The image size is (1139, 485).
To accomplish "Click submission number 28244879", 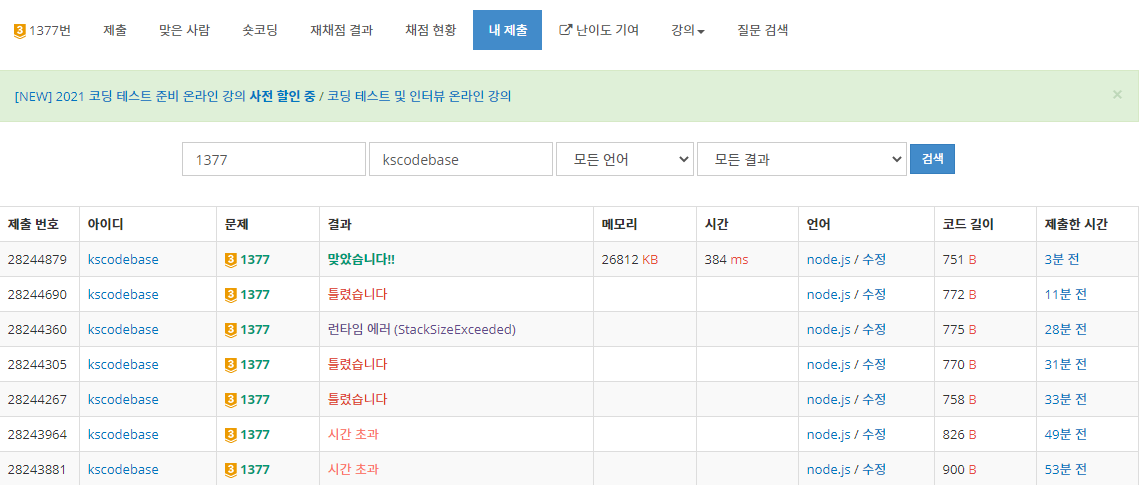I will (37, 259).
